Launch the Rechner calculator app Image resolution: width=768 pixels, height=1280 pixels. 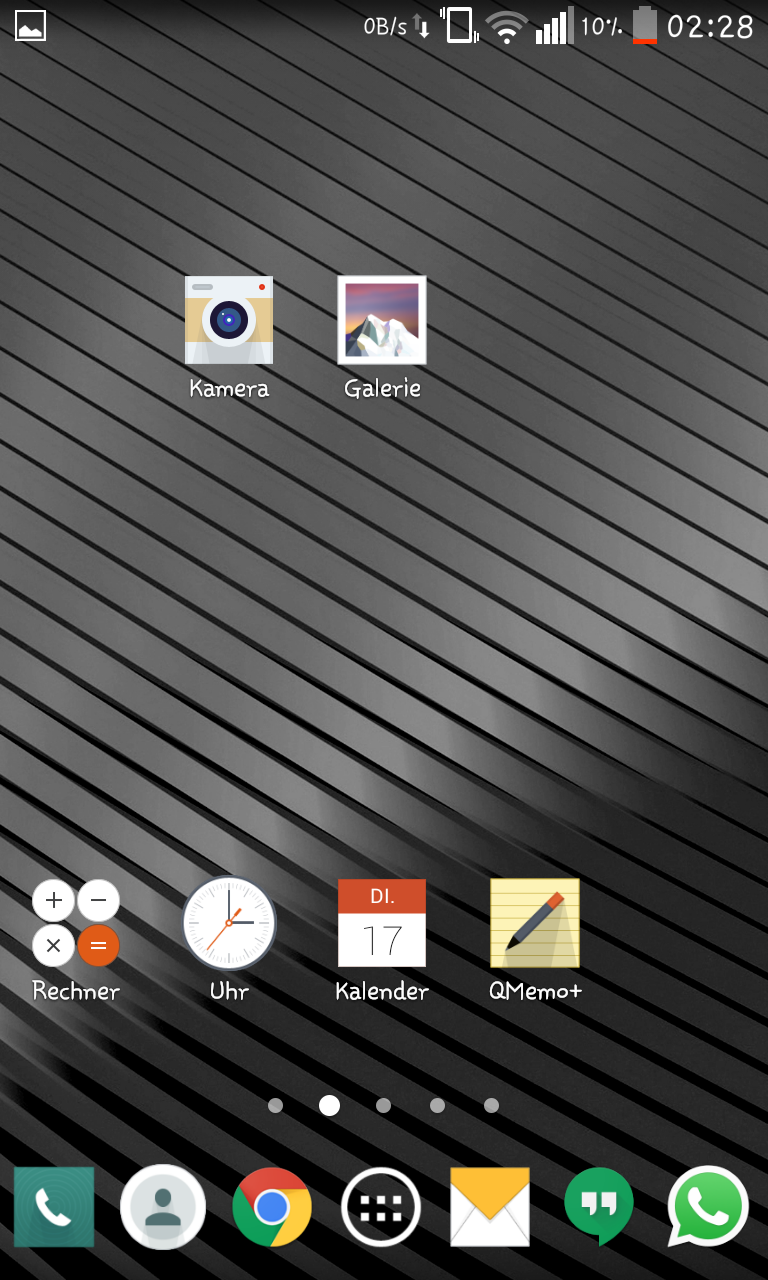76,923
